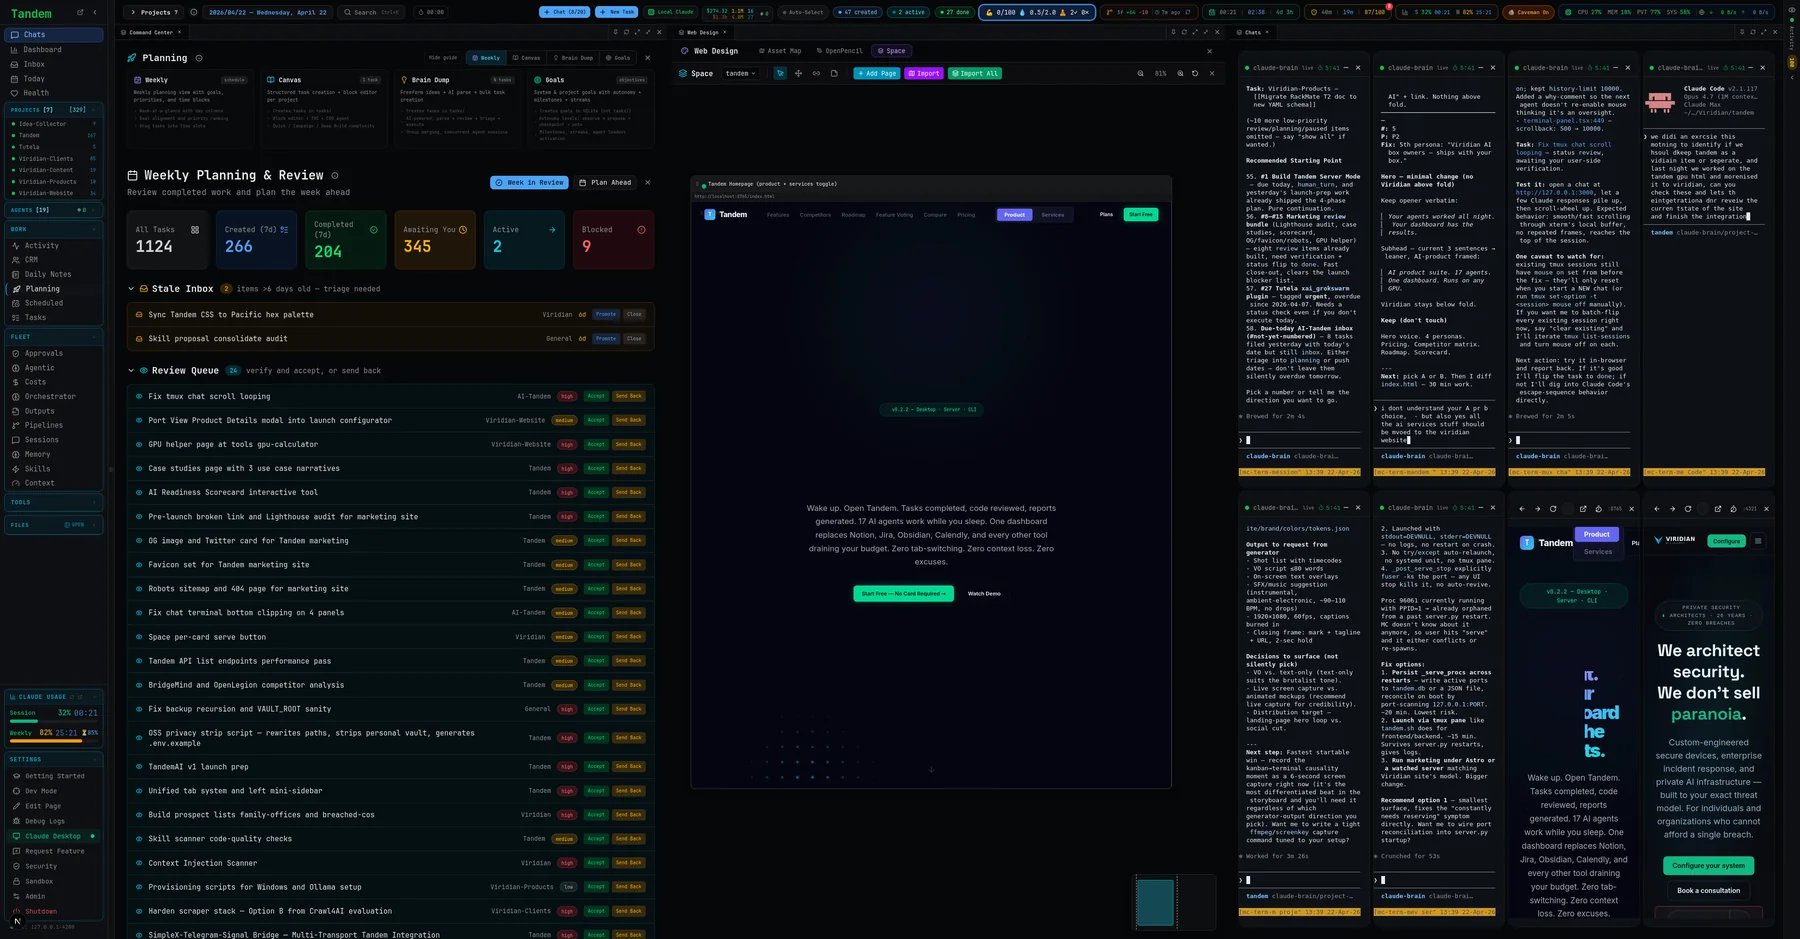Open Orchestrator under Fleet

54,397
